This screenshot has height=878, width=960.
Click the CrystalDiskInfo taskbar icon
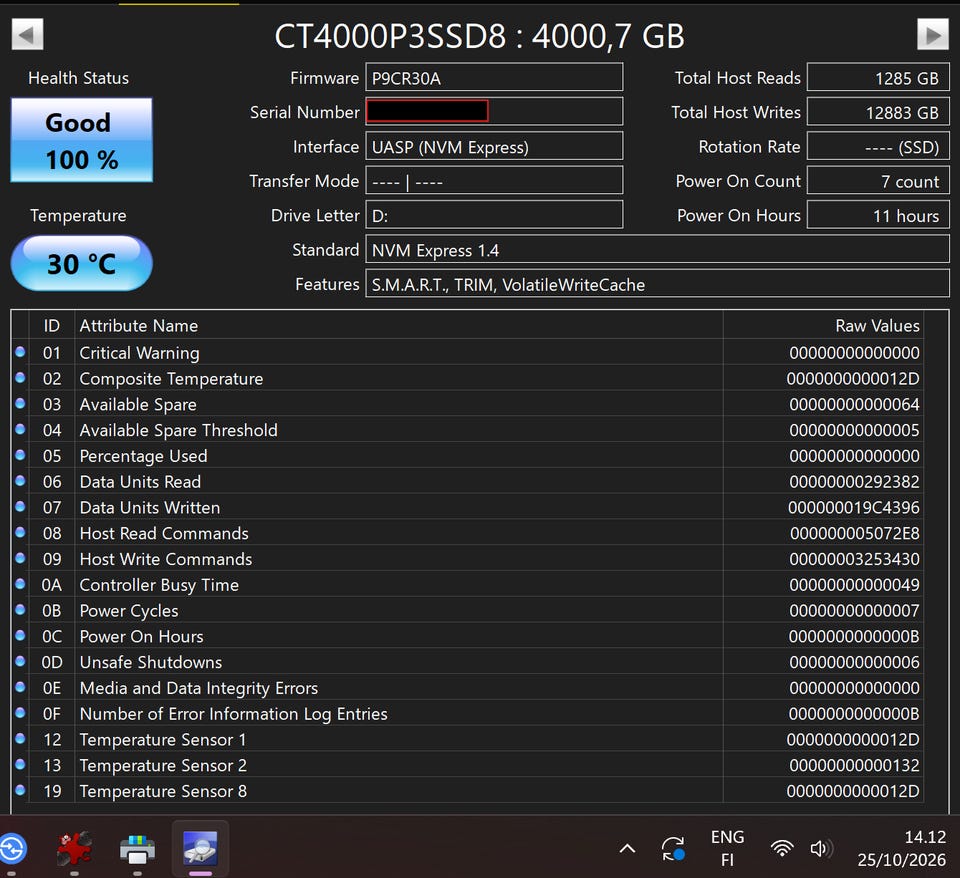[200, 849]
